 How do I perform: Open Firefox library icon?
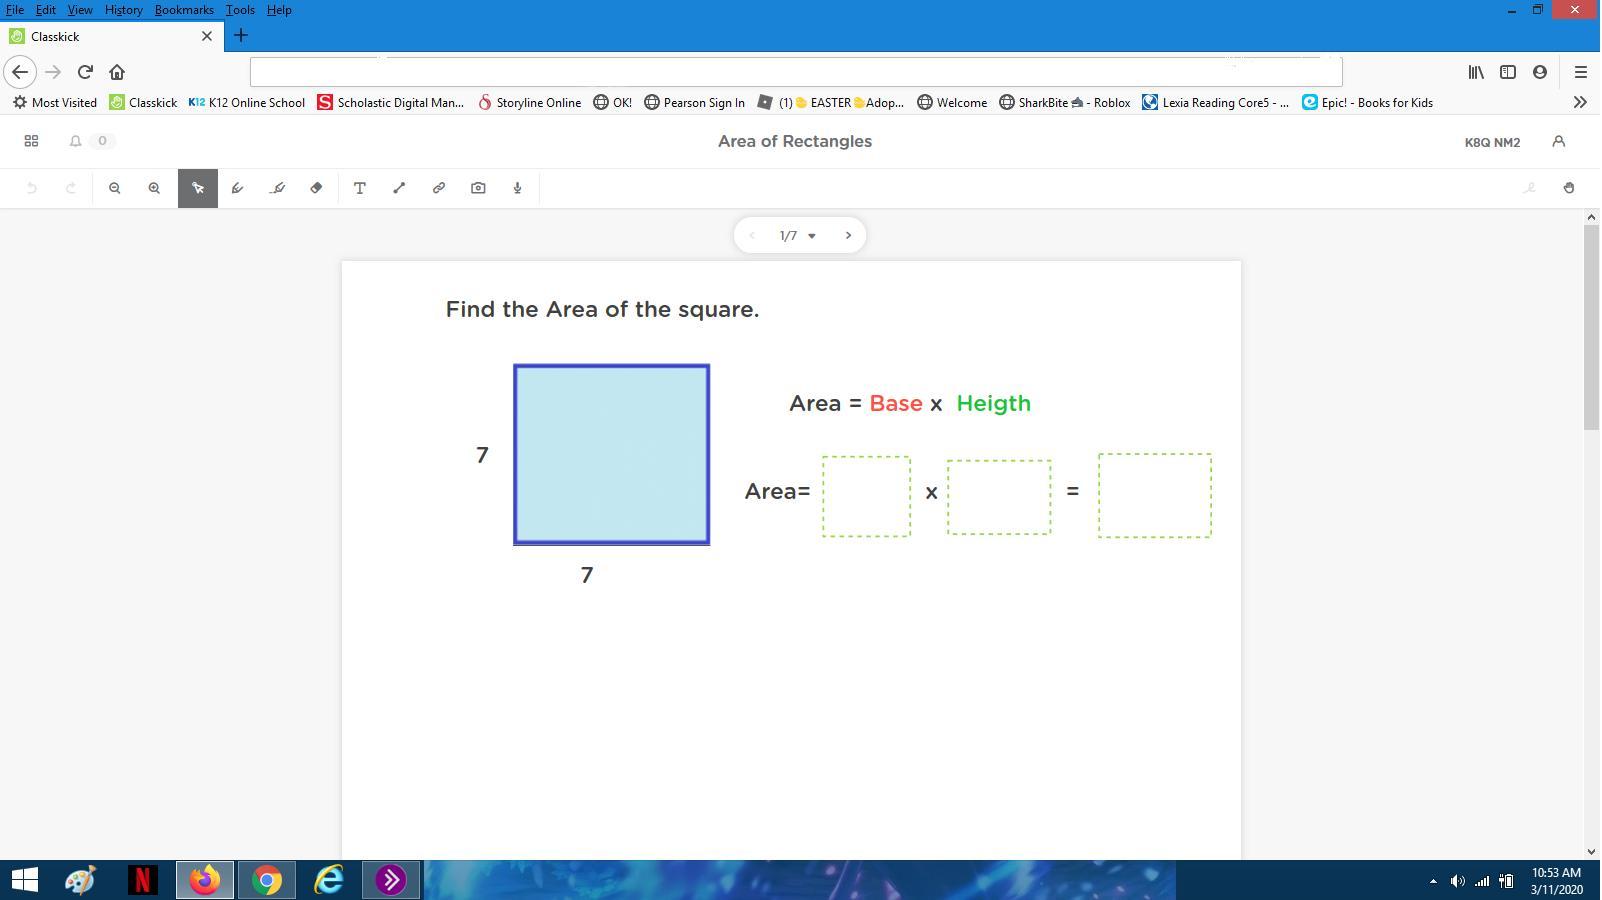1476,72
